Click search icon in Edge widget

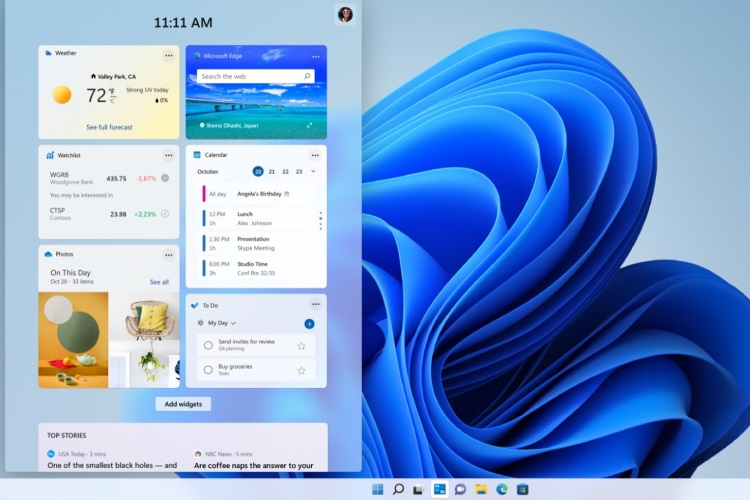307,76
